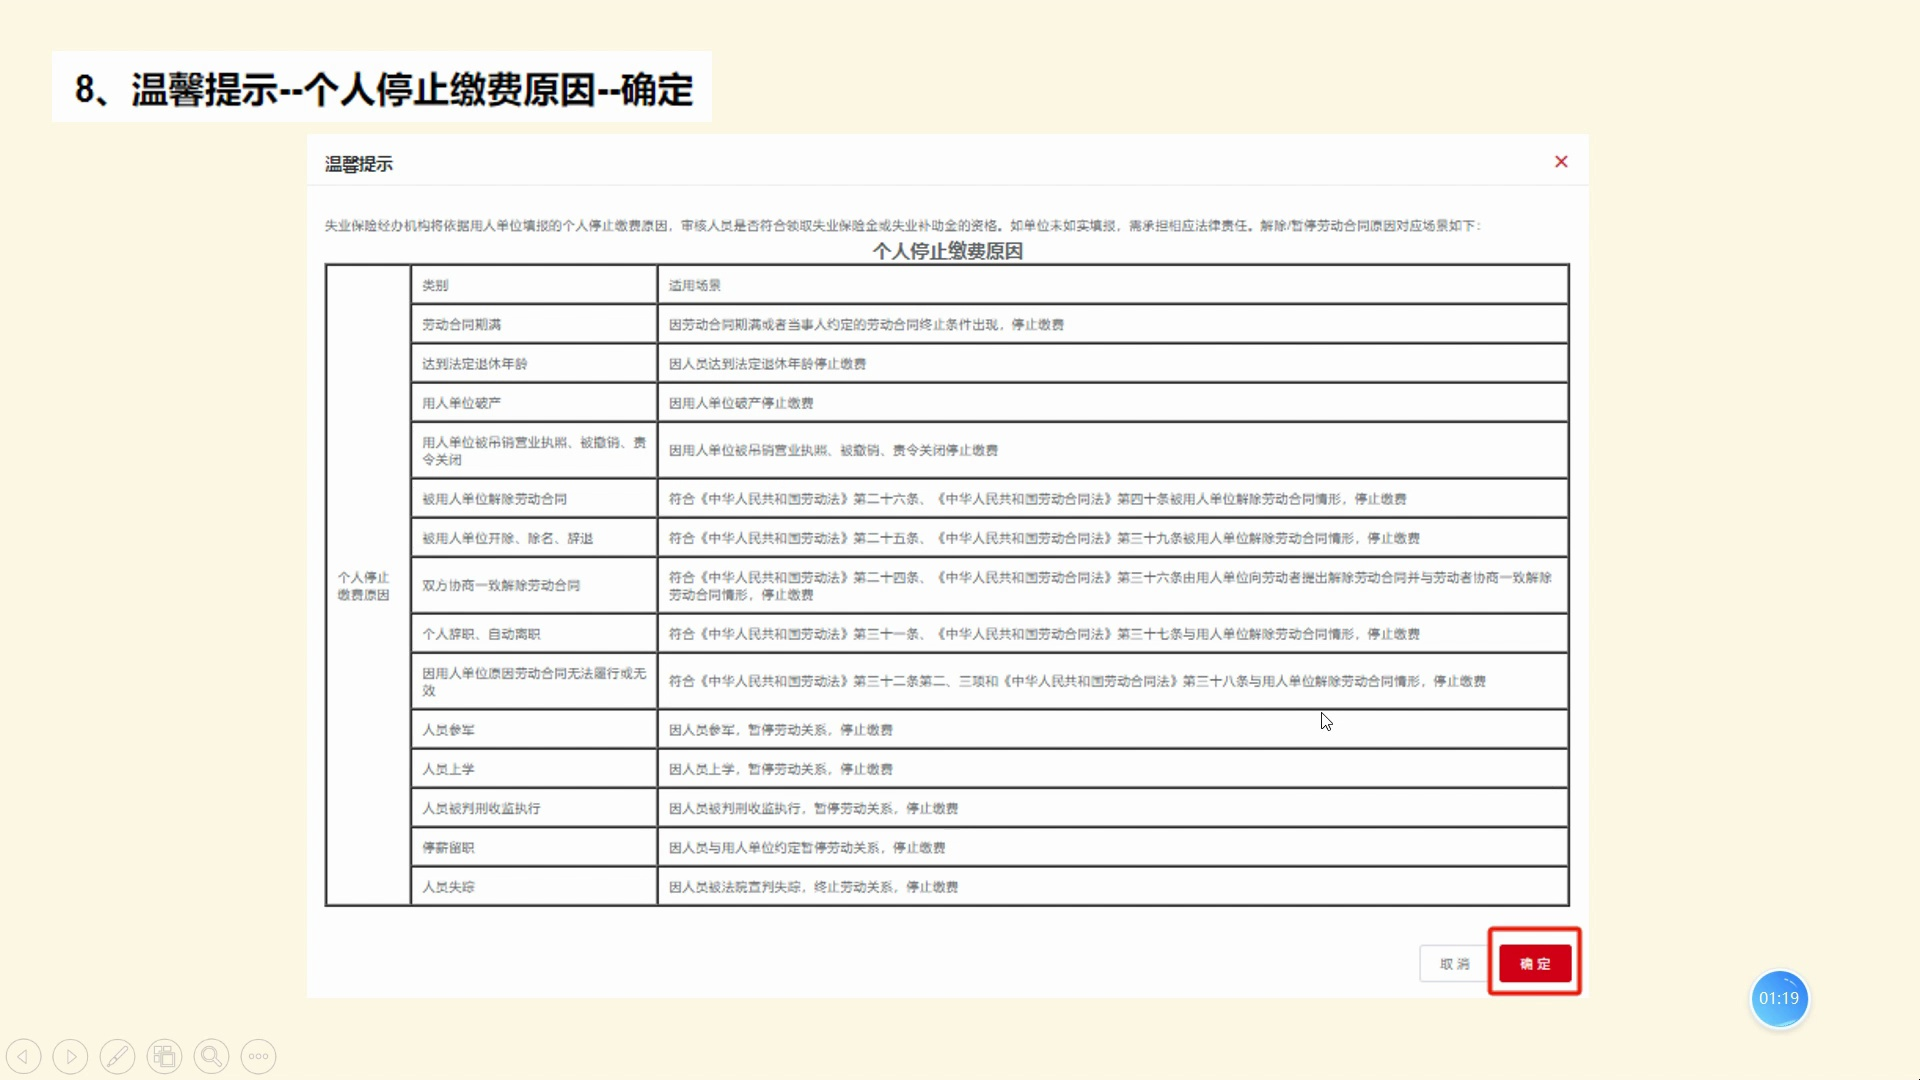
Task: Click the 因用人单位破产停止缴费 description
Action: (x=741, y=403)
